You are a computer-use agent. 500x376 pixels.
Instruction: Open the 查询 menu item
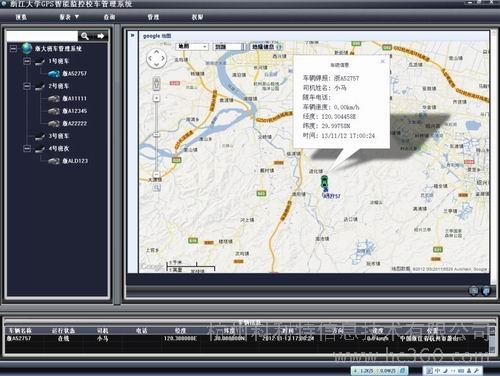[x=109, y=17]
